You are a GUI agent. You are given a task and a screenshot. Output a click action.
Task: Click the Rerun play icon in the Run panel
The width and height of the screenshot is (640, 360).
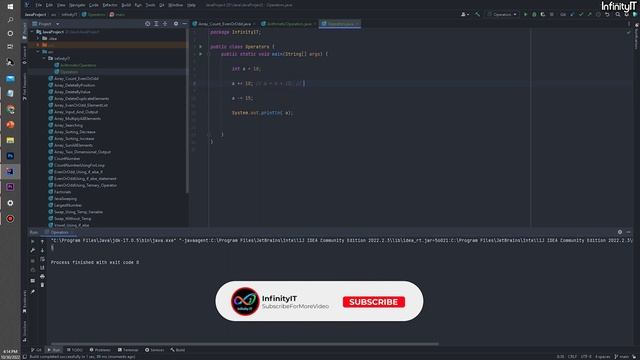(33, 242)
